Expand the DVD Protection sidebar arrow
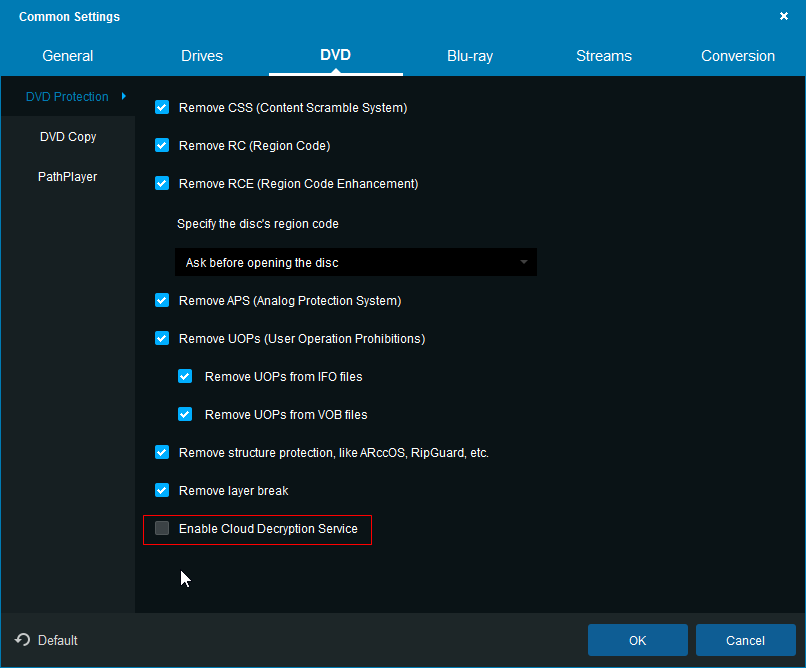The image size is (806, 668). [x=123, y=97]
